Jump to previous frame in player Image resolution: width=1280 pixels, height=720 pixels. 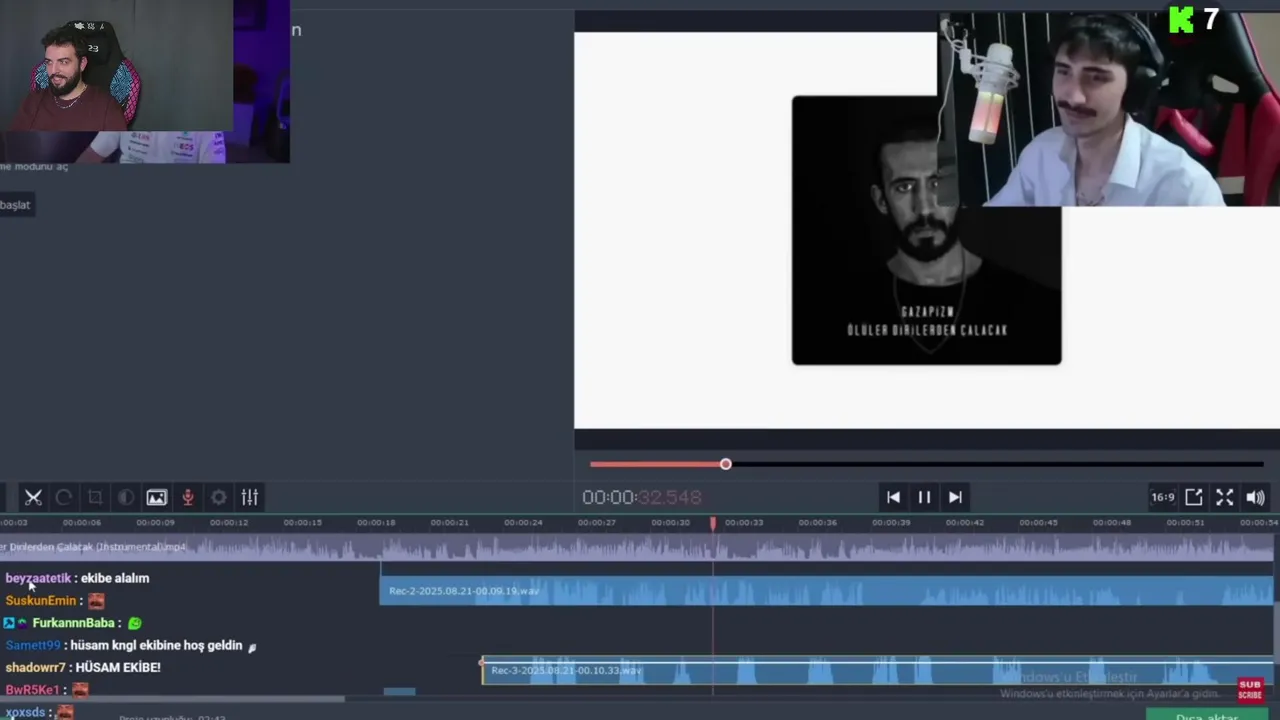[x=893, y=497]
